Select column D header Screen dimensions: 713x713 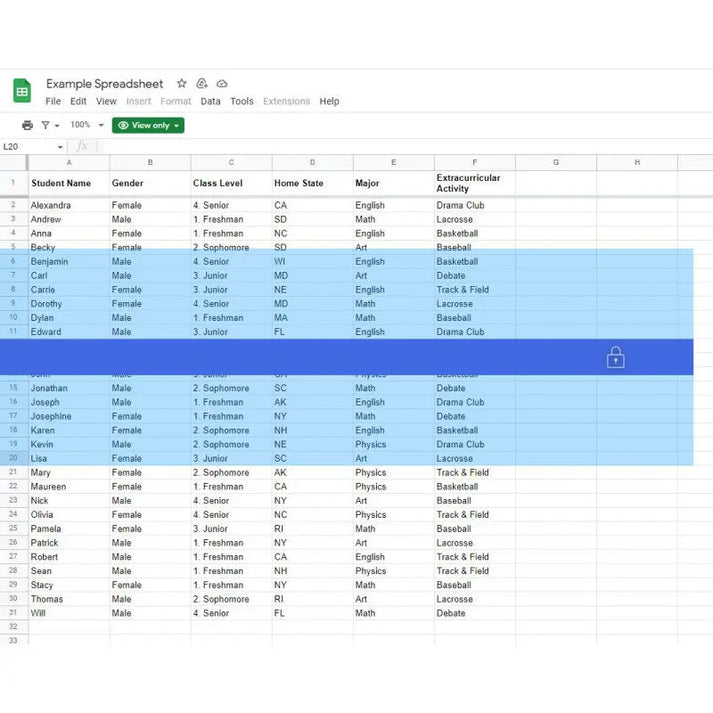pyautogui.click(x=312, y=162)
